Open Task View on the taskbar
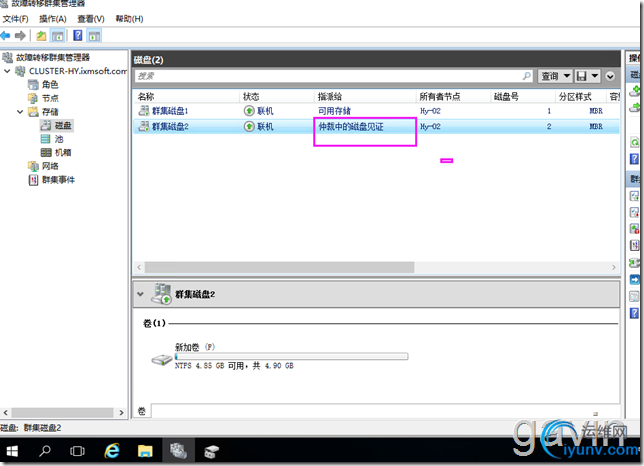Screen dimensions: 644x466 coord(77,452)
